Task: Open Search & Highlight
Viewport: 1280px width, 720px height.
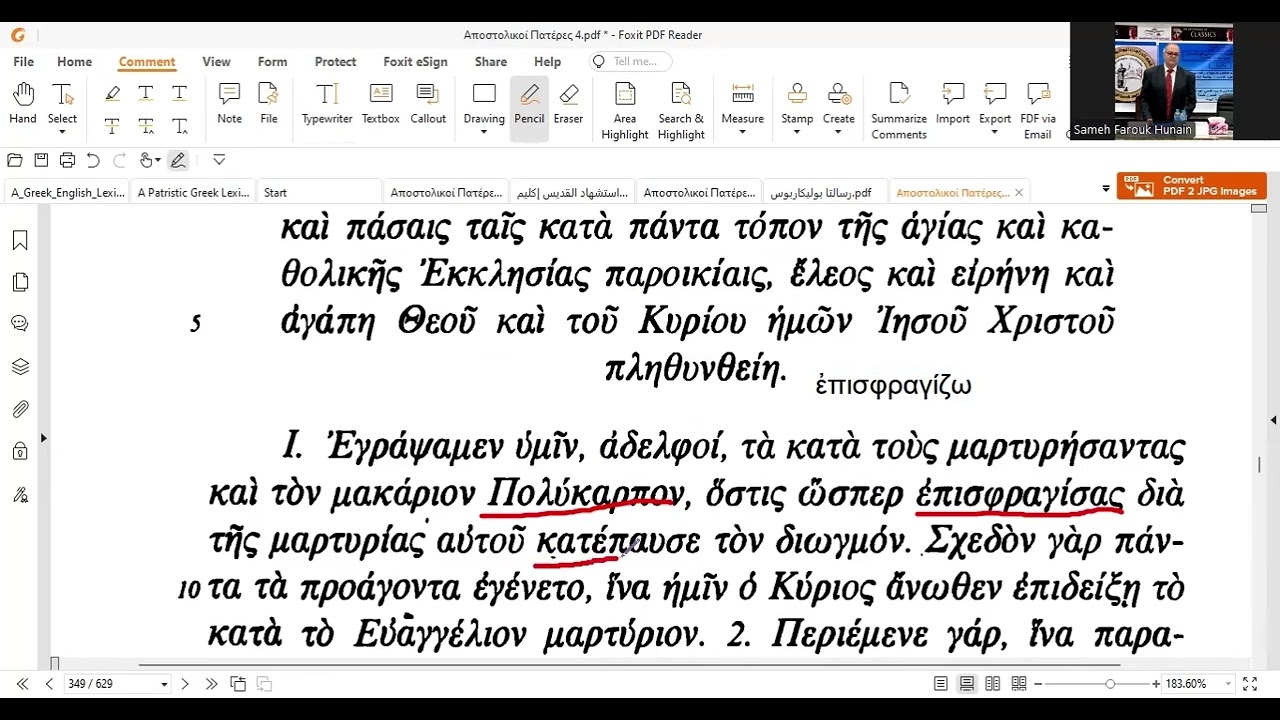Action: (681, 111)
